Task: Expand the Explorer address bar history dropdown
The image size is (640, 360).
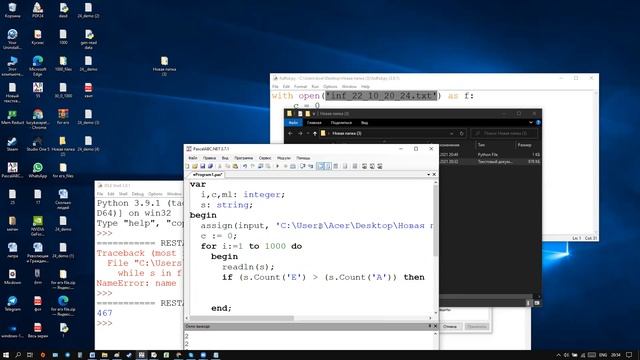Action: tap(452, 133)
